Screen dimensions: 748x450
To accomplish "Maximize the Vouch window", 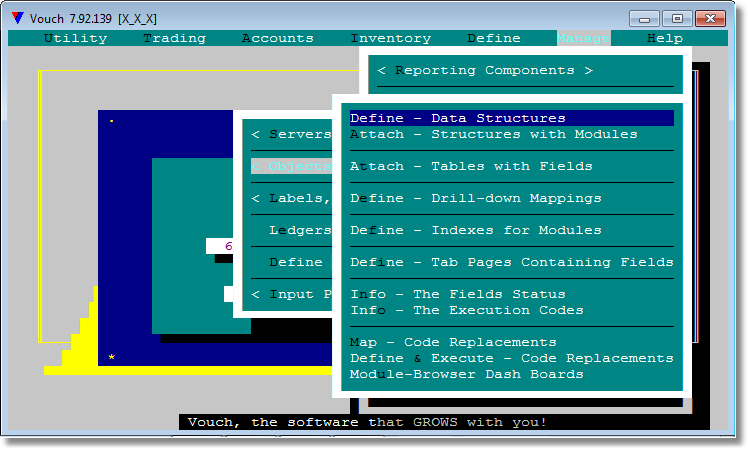I will coord(677,19).
